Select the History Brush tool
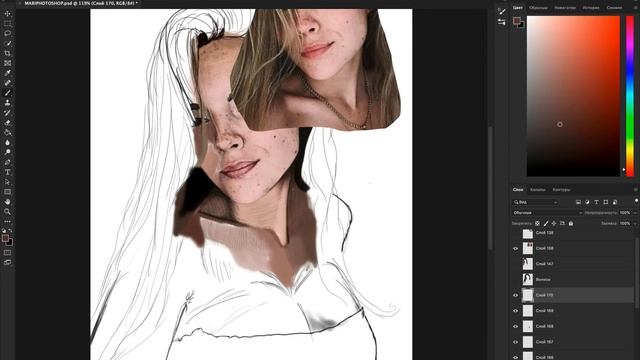 point(7,113)
